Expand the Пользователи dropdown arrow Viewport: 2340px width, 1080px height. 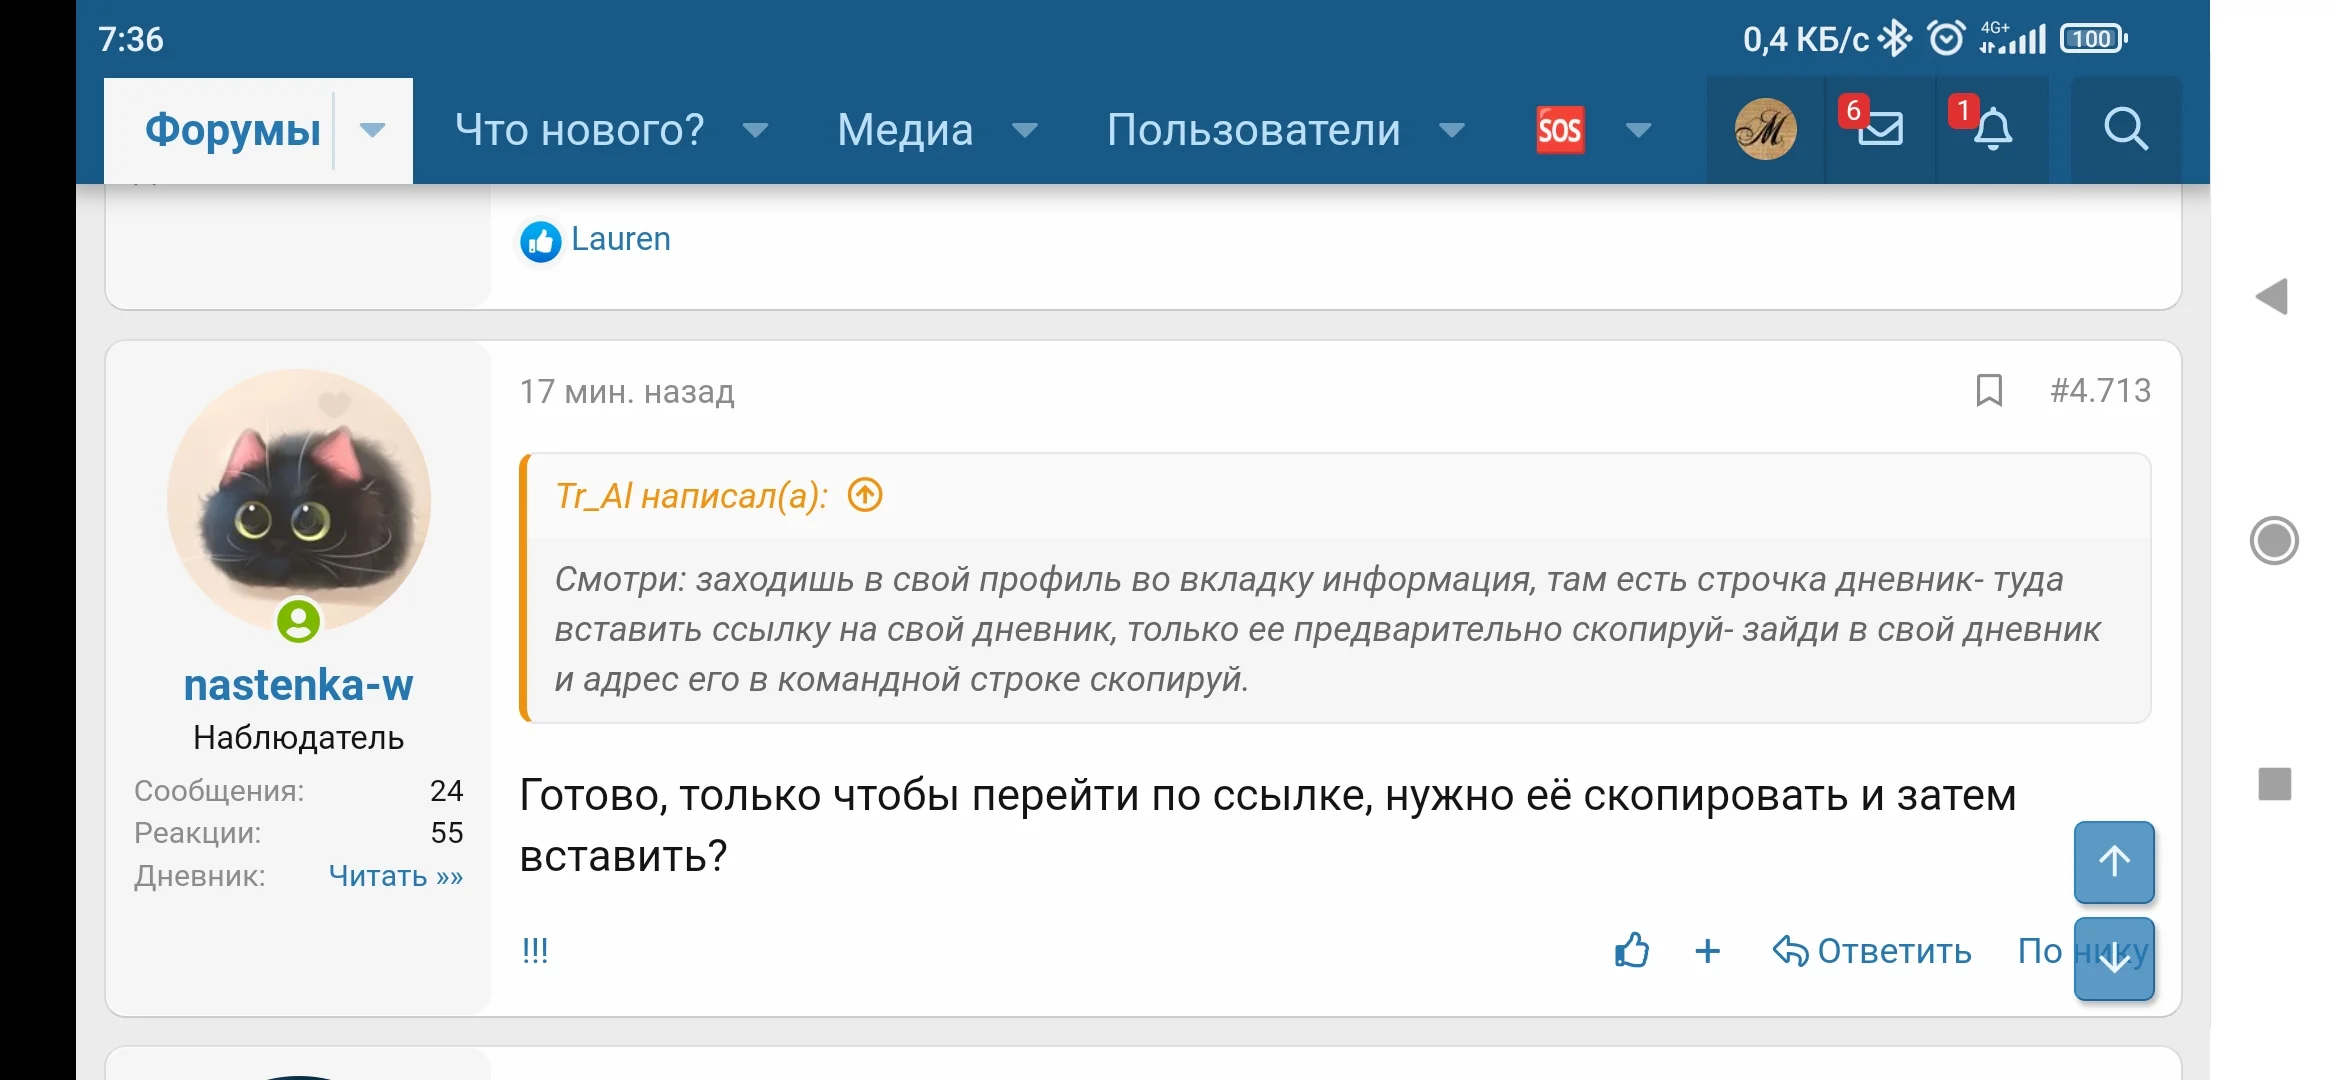[1451, 130]
